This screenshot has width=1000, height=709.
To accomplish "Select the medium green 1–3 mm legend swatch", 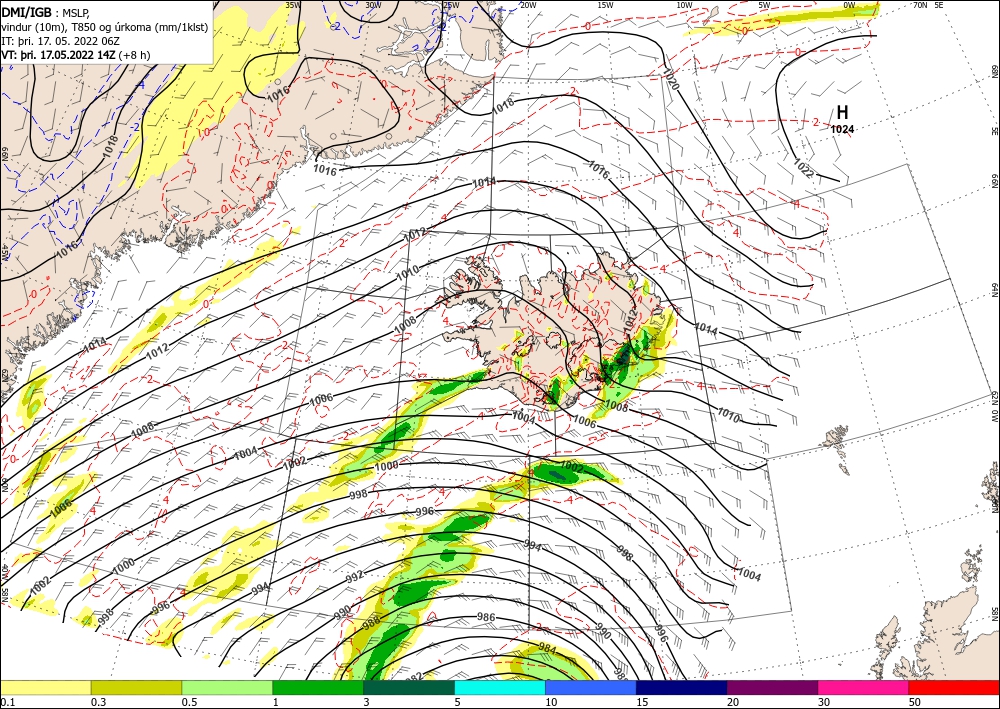I will click(x=318, y=687).
